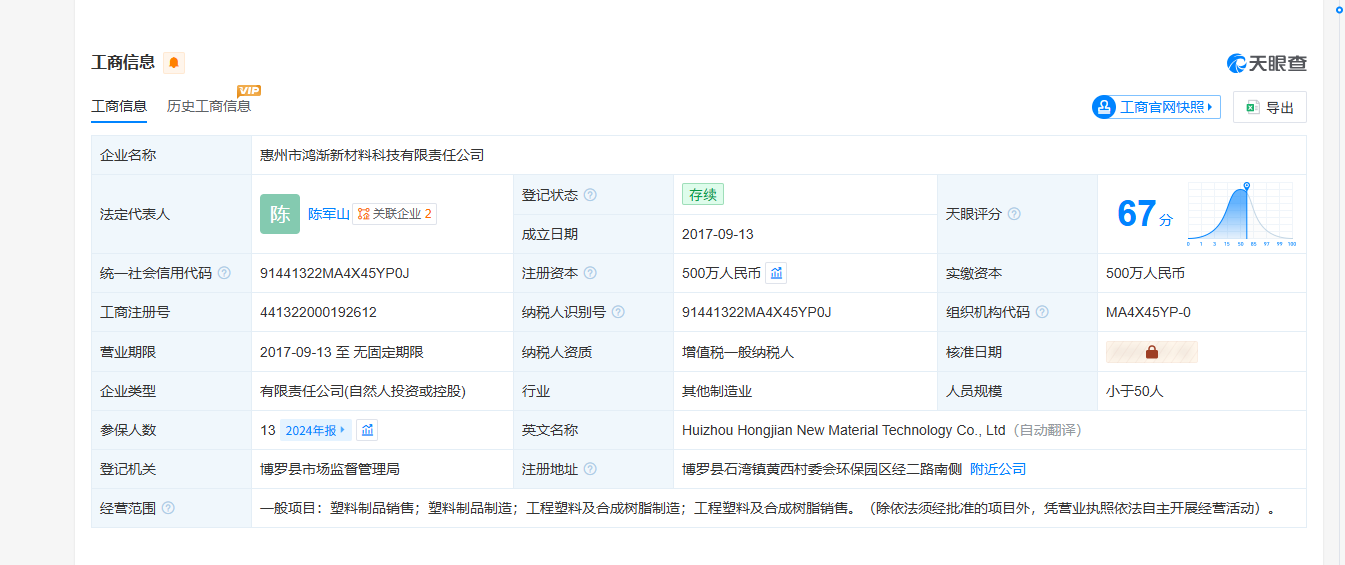Click the 附近公司 nearby companies link

(998, 469)
